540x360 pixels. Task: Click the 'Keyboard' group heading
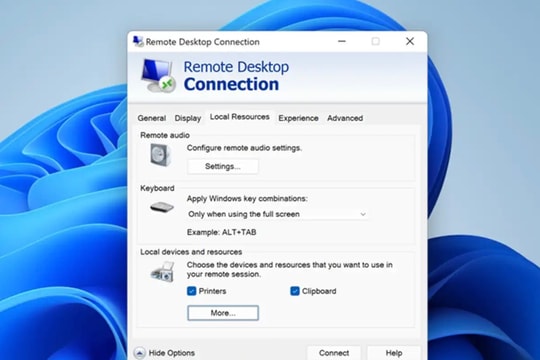pyautogui.click(x=157, y=188)
